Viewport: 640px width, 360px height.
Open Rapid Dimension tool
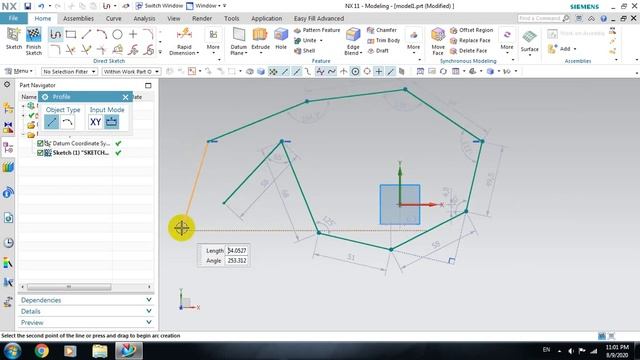pyautogui.click(x=184, y=41)
